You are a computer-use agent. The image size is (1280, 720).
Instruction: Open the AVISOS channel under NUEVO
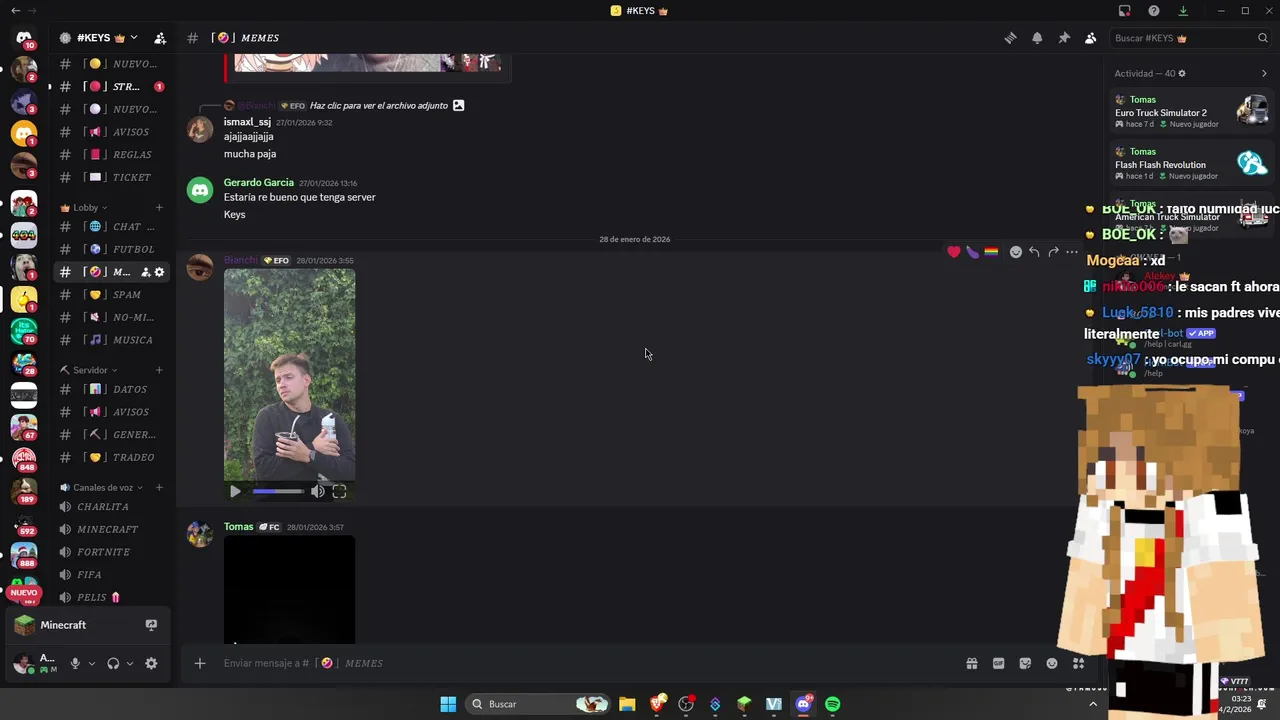111,132
